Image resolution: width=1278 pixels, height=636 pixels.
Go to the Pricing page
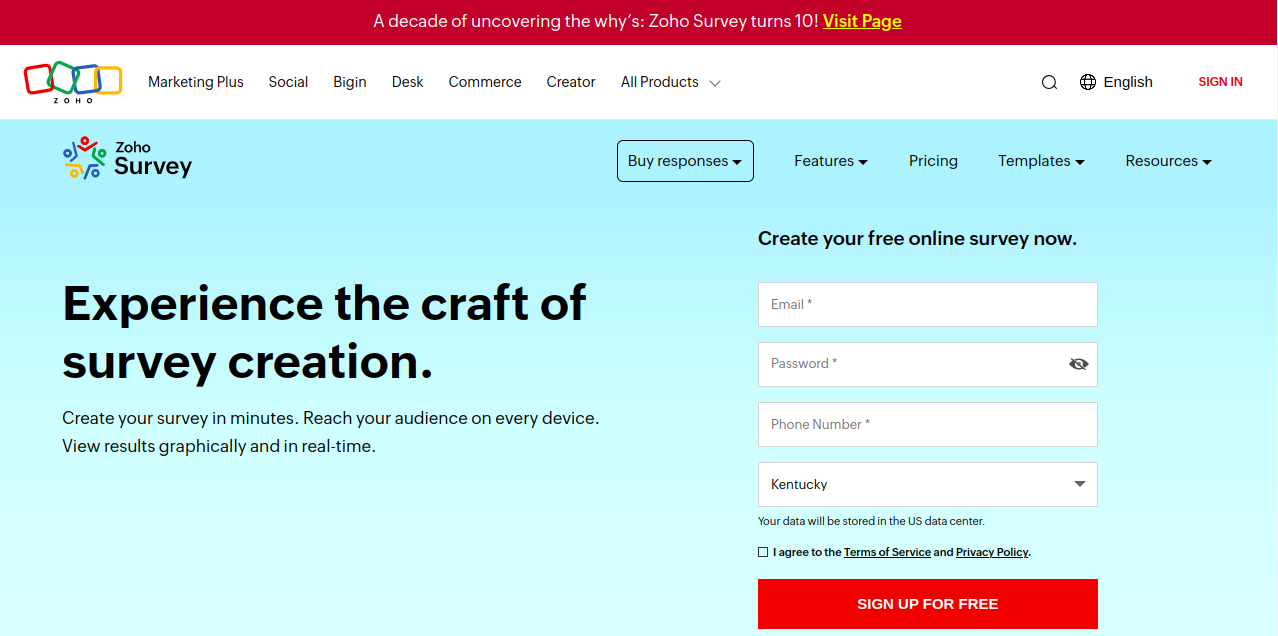tap(933, 161)
